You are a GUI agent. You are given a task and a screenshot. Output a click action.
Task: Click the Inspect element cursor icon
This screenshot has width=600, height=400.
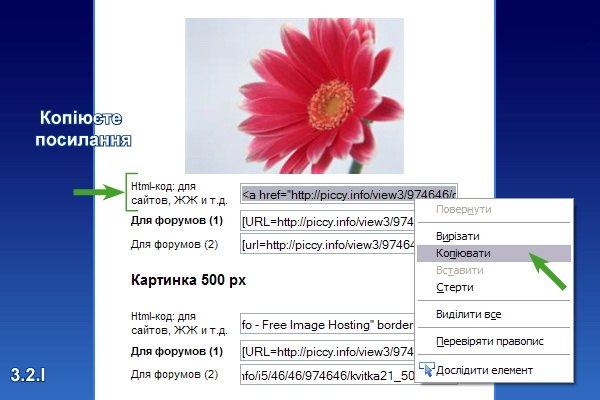[x=427, y=370]
